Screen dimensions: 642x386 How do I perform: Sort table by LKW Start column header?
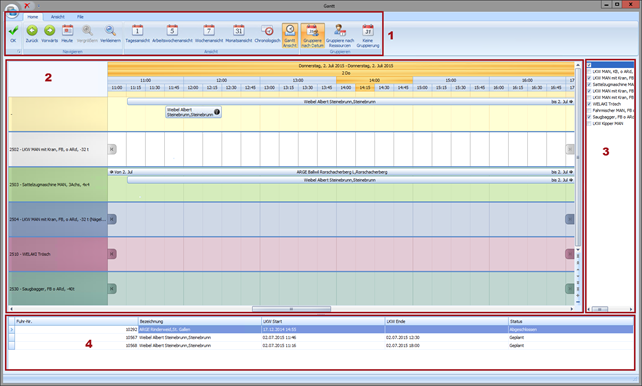(323, 321)
